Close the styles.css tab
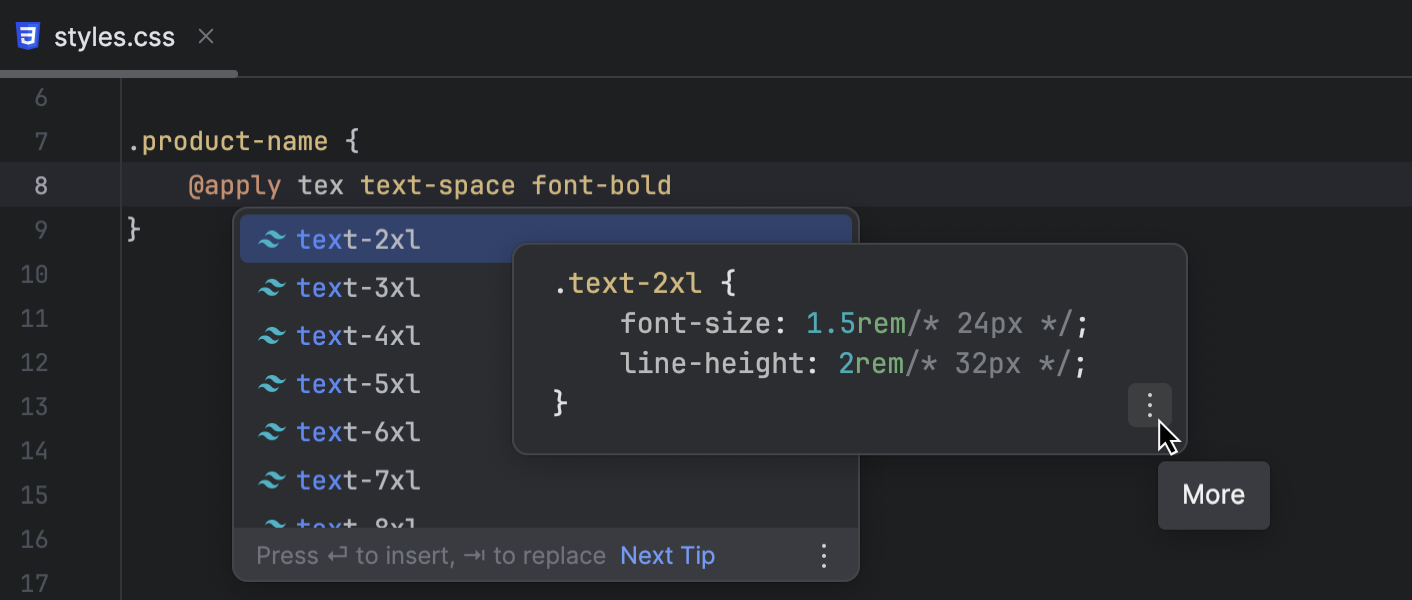1412x600 pixels. (205, 36)
